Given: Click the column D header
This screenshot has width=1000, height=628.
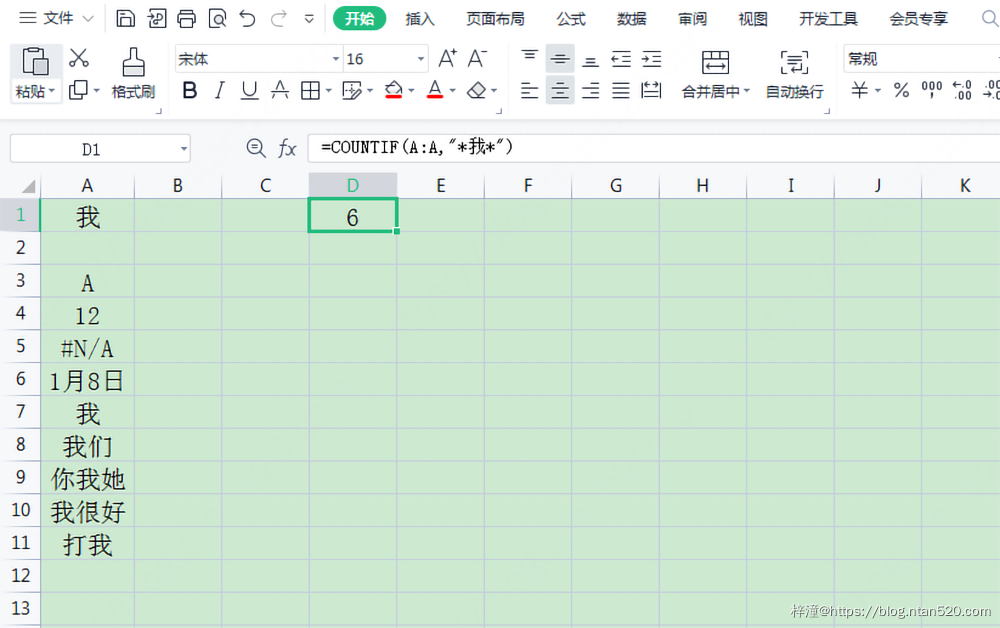Looking at the screenshot, I should coord(353,186).
